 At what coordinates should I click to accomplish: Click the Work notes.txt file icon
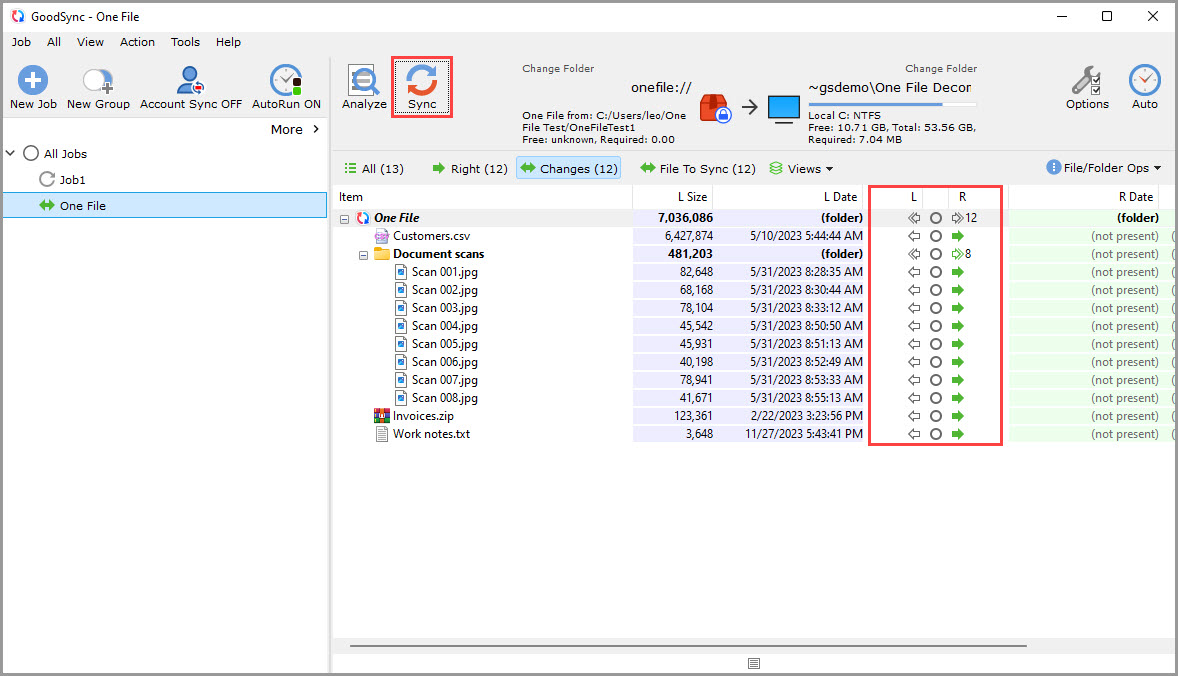pyautogui.click(x=382, y=434)
